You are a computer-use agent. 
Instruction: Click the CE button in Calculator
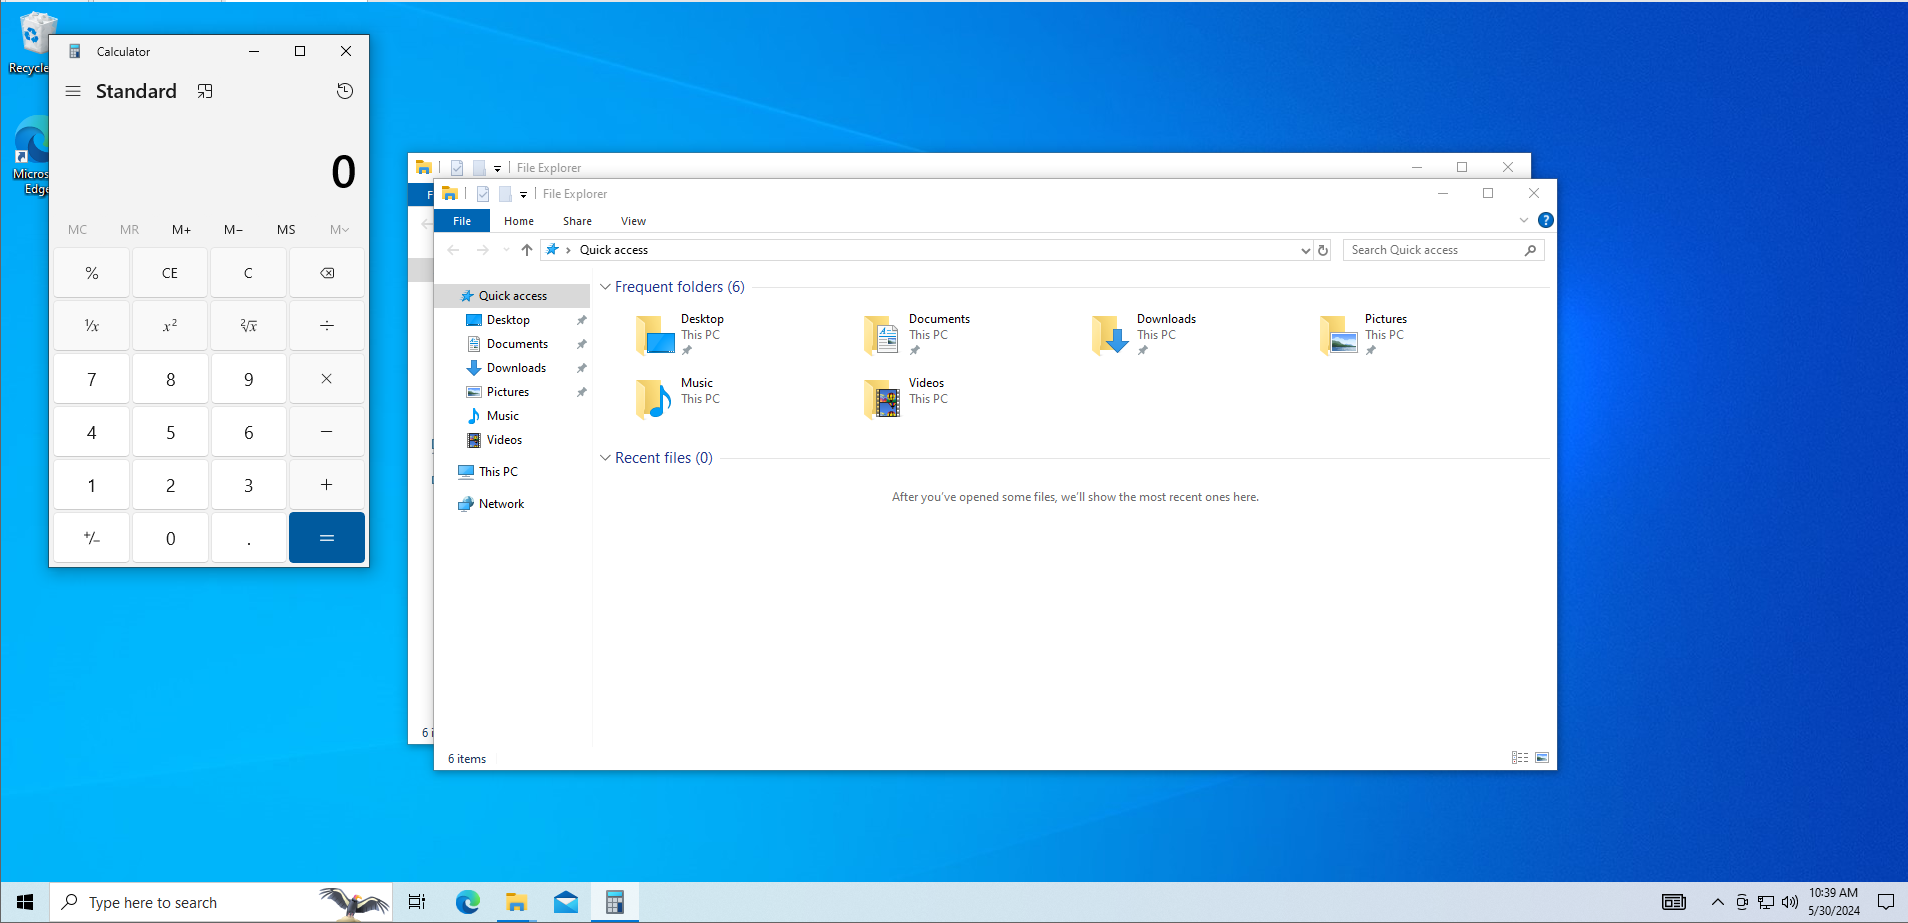pyautogui.click(x=170, y=273)
